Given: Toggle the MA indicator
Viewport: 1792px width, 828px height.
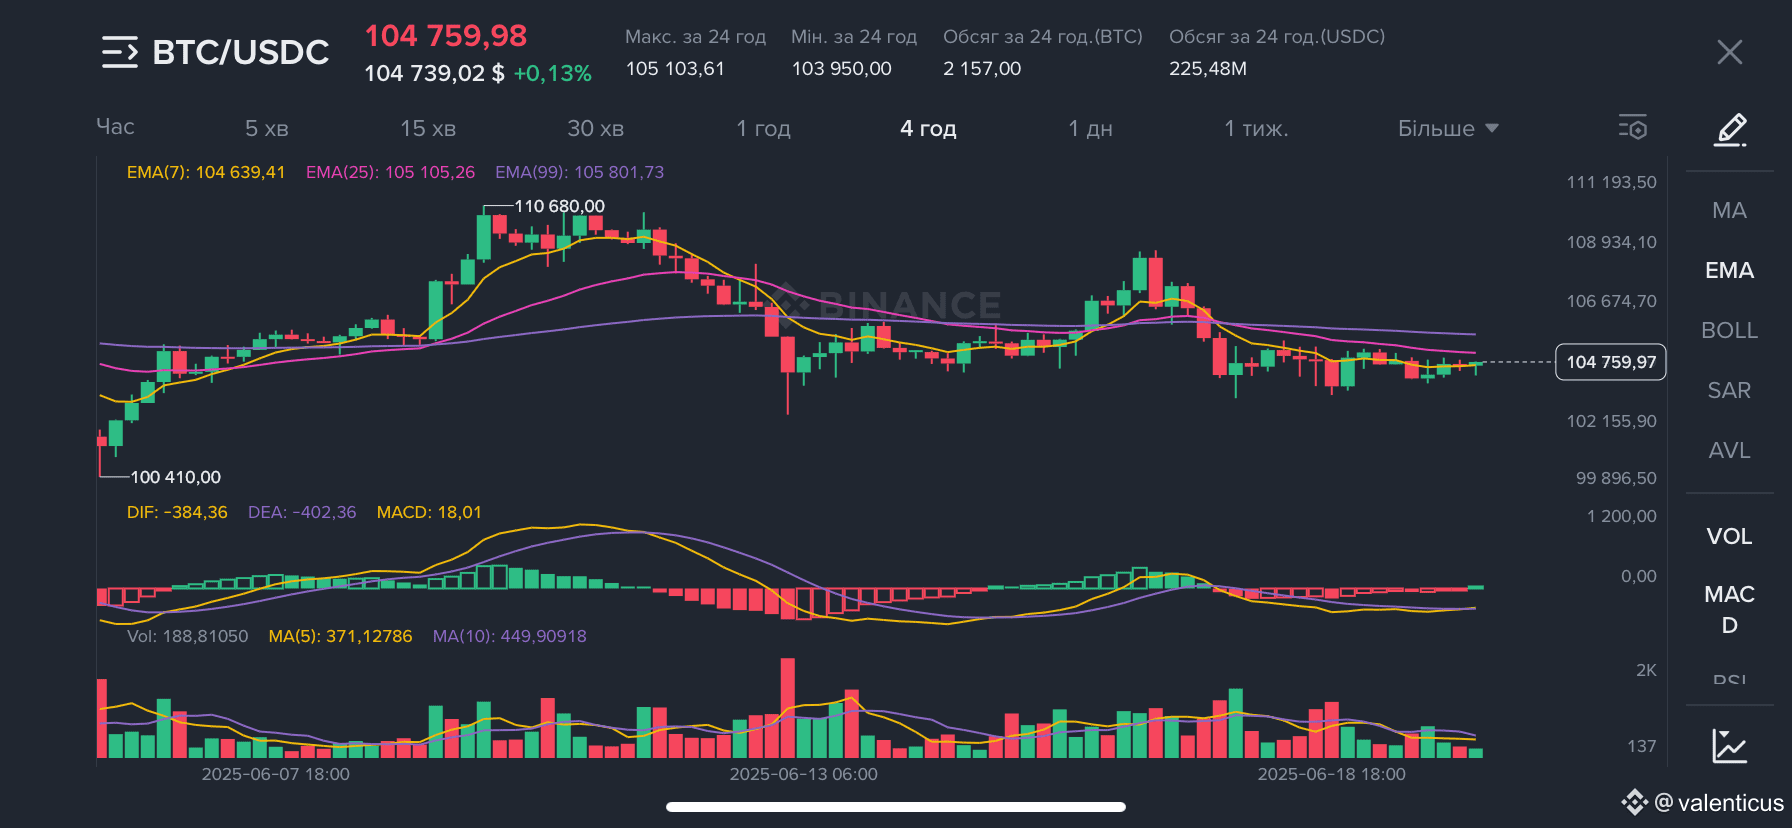Looking at the screenshot, I should [1729, 210].
